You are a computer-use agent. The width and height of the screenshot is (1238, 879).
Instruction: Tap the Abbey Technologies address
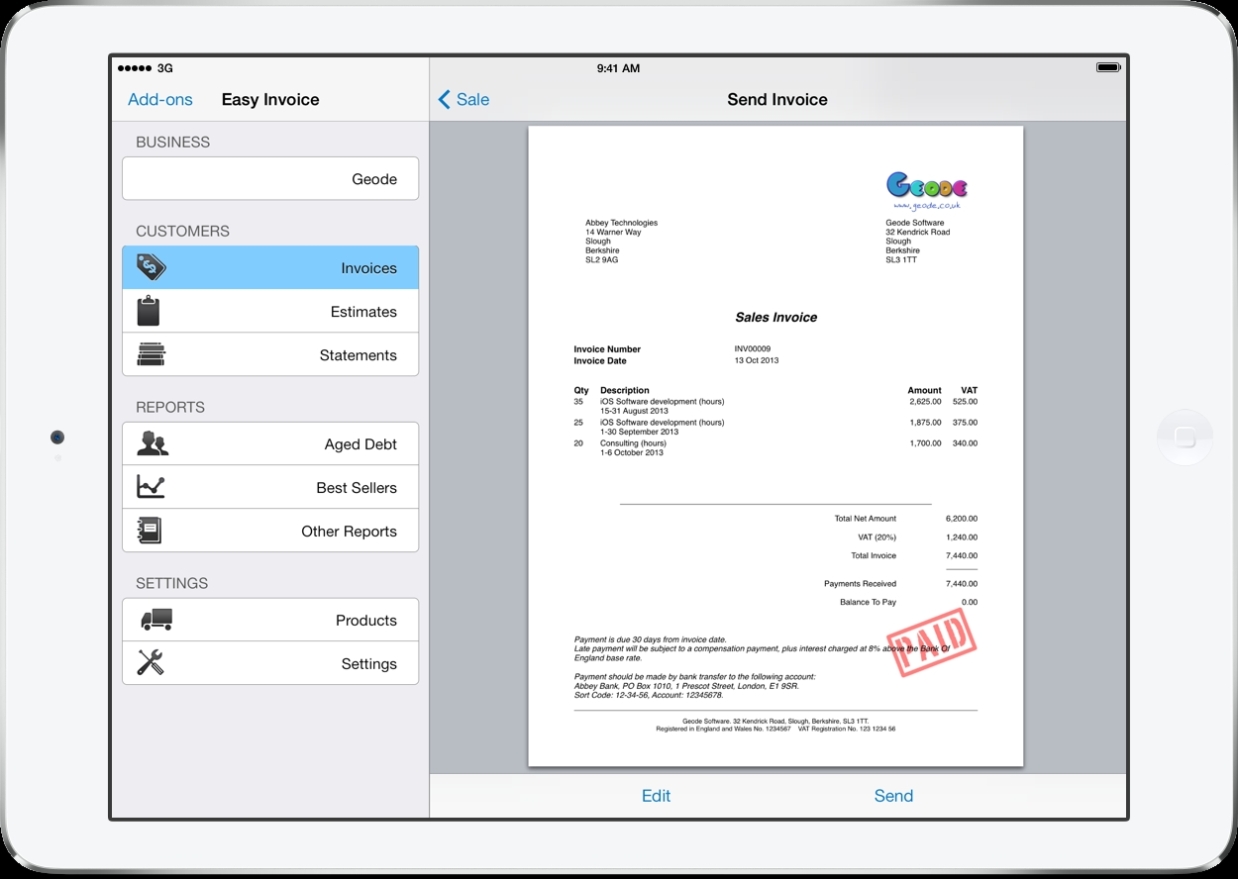[621, 241]
